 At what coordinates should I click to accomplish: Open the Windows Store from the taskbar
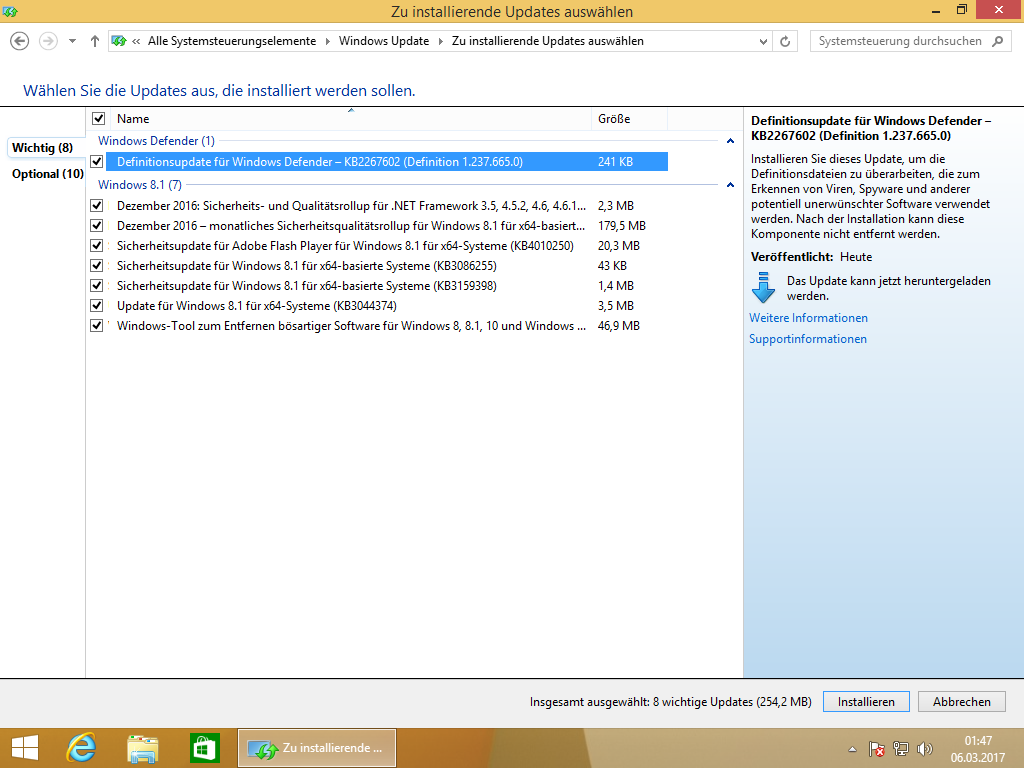tap(204, 748)
